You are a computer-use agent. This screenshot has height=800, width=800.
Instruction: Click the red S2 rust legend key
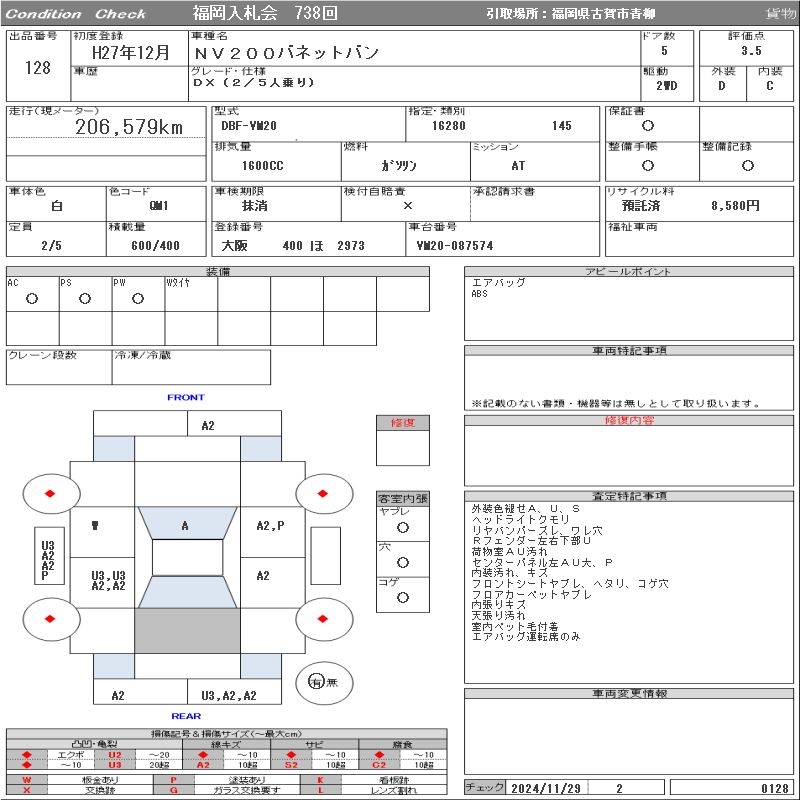click(291, 764)
